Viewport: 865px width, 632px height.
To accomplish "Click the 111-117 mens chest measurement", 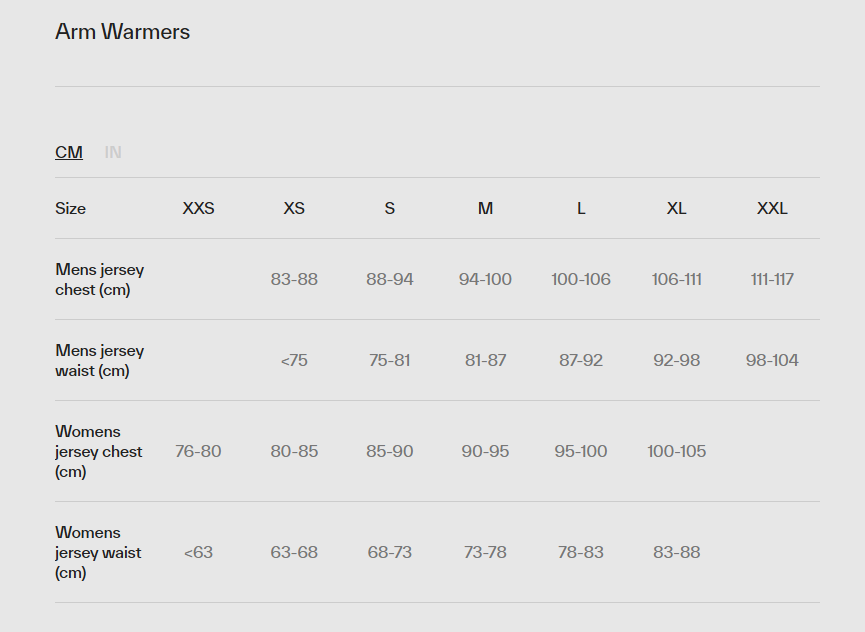I will (772, 279).
